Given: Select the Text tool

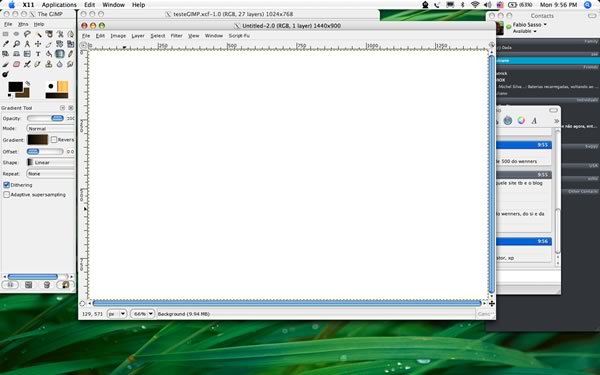Looking at the screenshot, I should click(x=38, y=54).
